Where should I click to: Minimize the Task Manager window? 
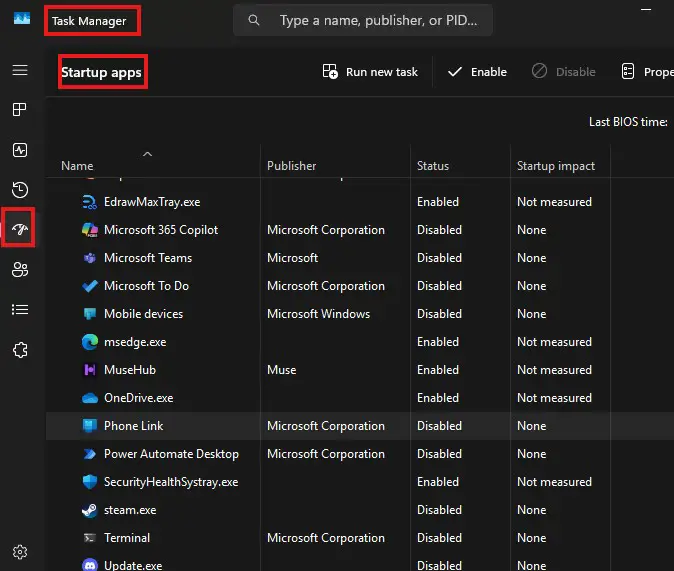[646, 9]
